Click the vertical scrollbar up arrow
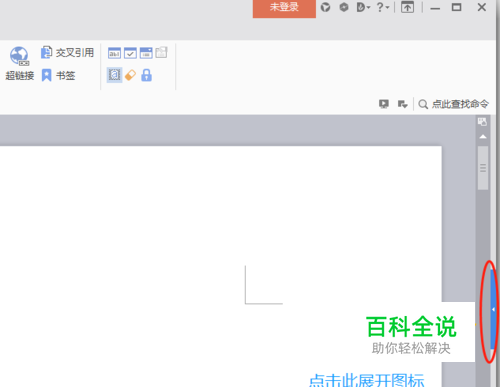The width and height of the screenshot is (500, 387). point(483,137)
